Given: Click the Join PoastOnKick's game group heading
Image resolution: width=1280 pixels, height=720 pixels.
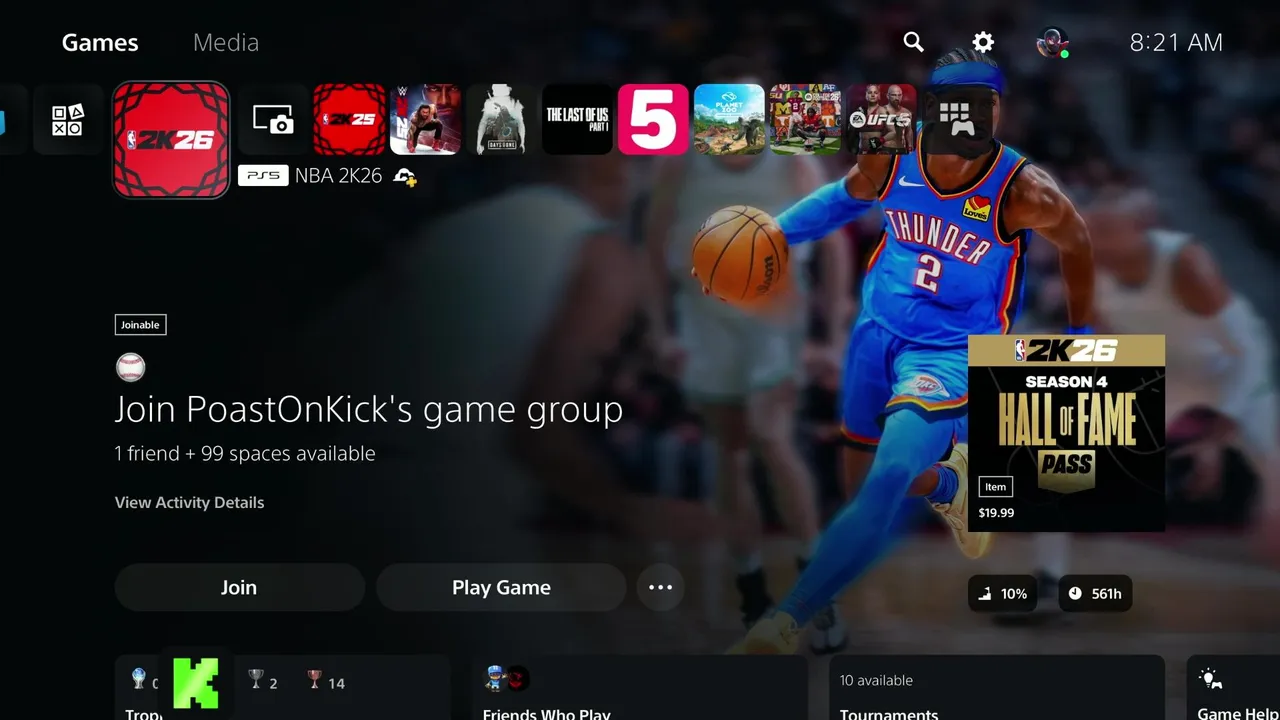Looking at the screenshot, I should (368, 409).
